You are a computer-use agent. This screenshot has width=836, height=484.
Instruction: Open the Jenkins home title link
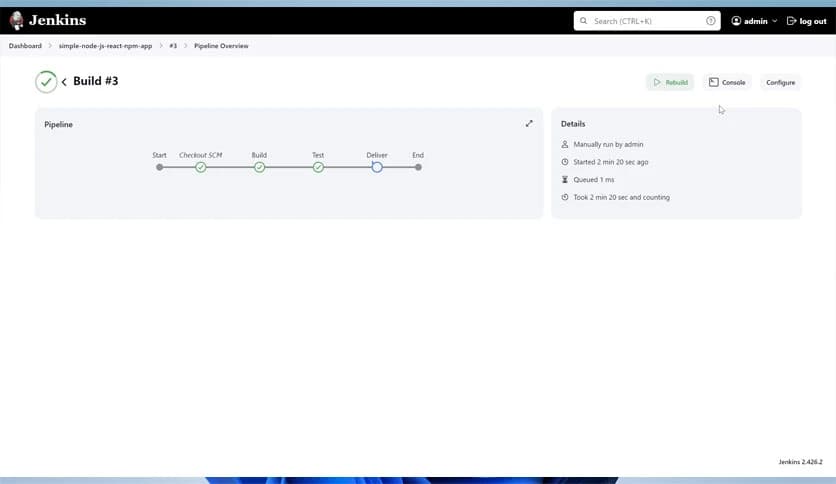point(57,20)
